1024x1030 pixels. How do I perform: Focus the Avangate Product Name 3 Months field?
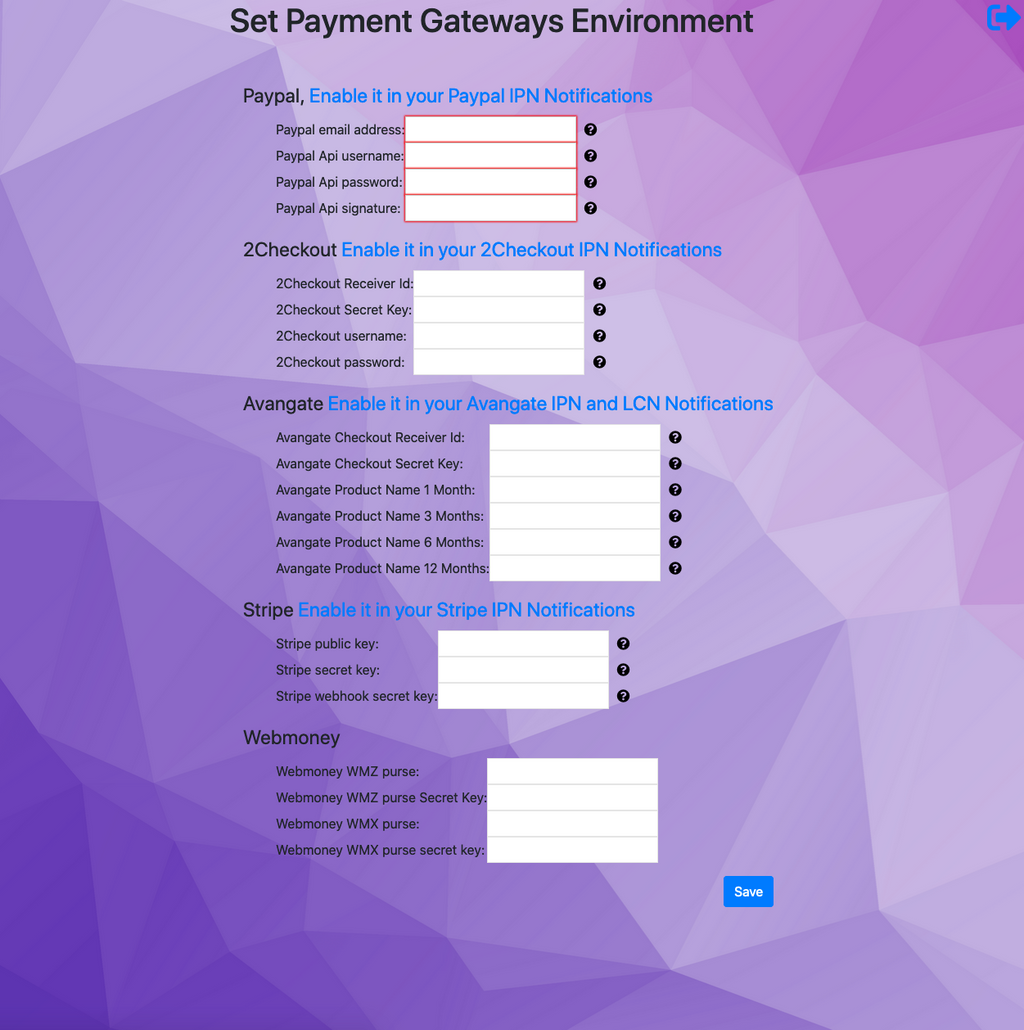pyautogui.click(x=575, y=516)
